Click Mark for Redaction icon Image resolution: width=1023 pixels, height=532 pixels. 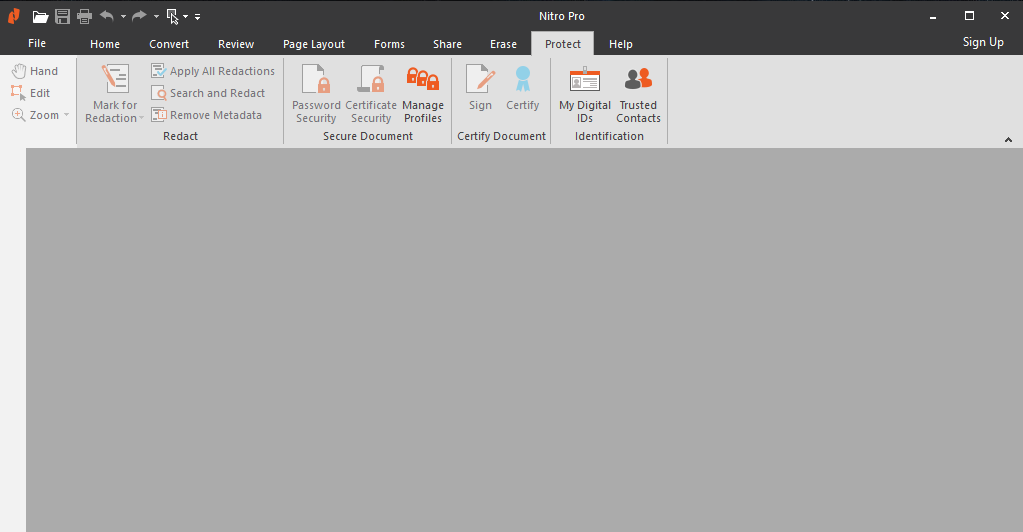(x=115, y=79)
